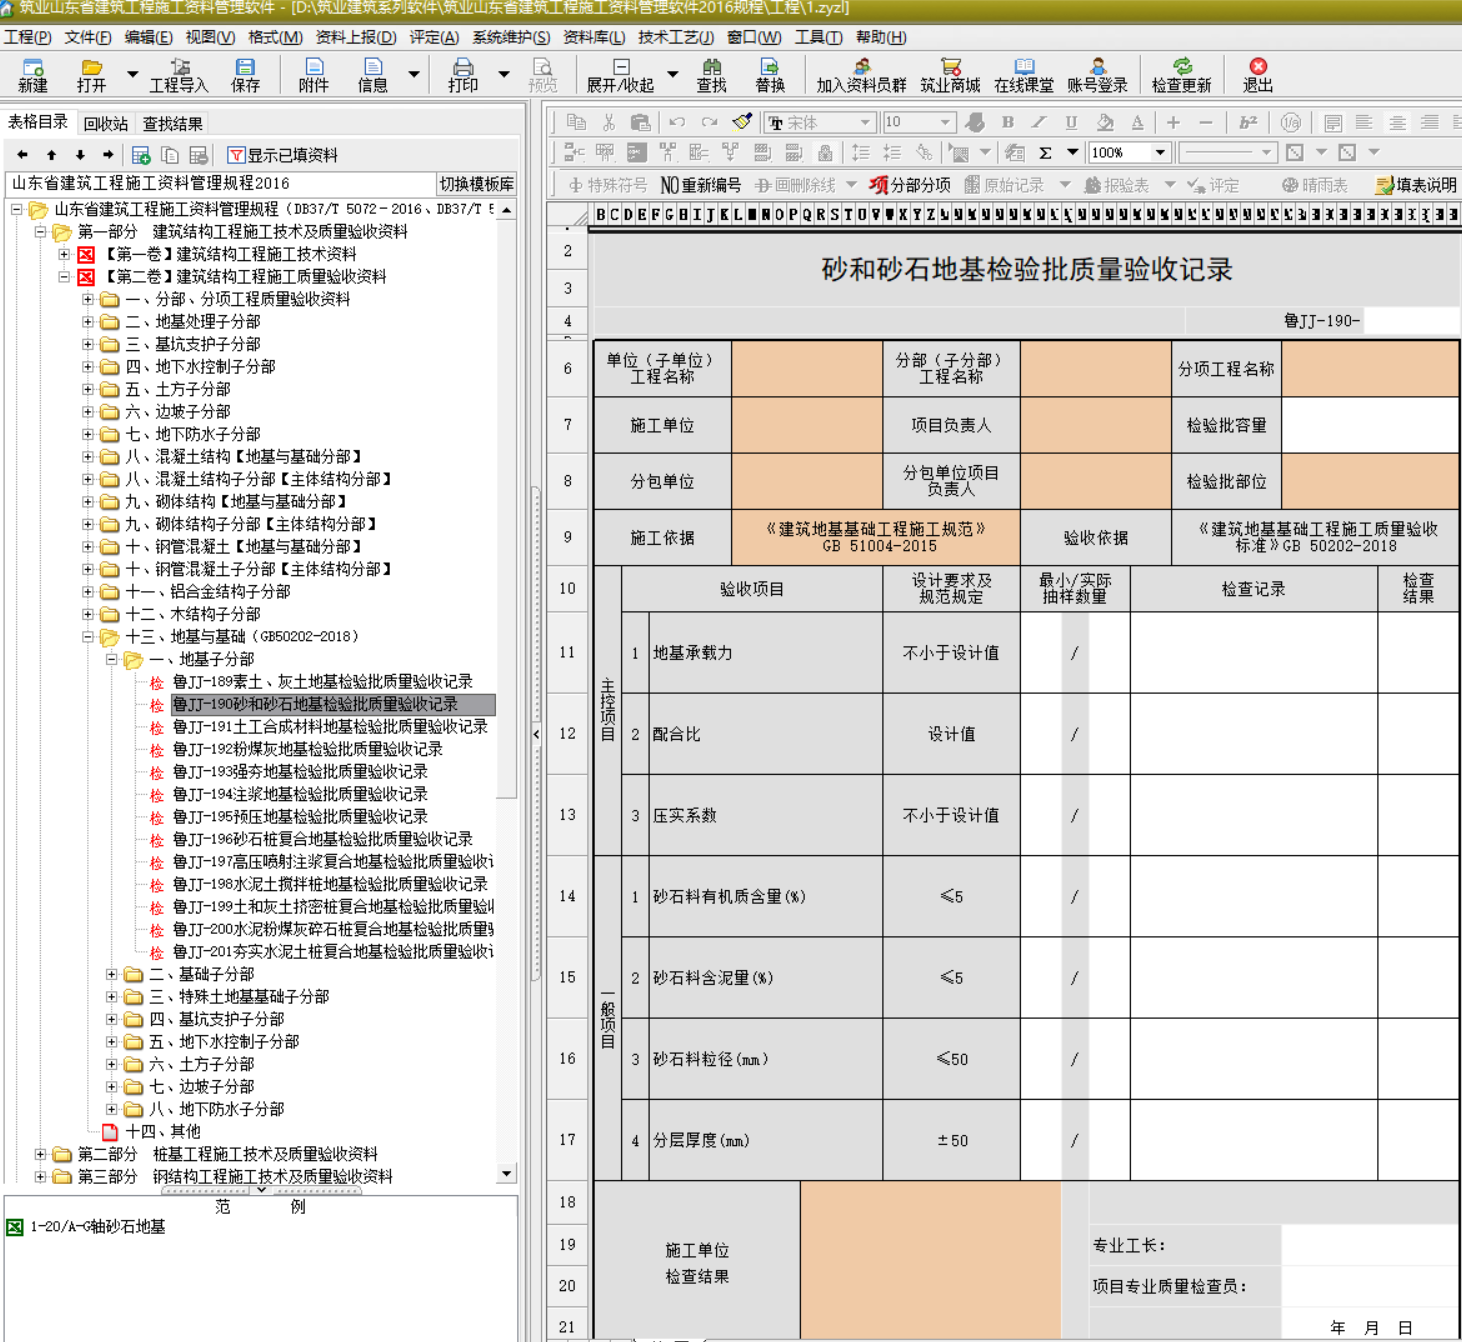Collapse the 十三、地基与基础 tree node
This screenshot has height=1342, width=1462.
pos(88,637)
